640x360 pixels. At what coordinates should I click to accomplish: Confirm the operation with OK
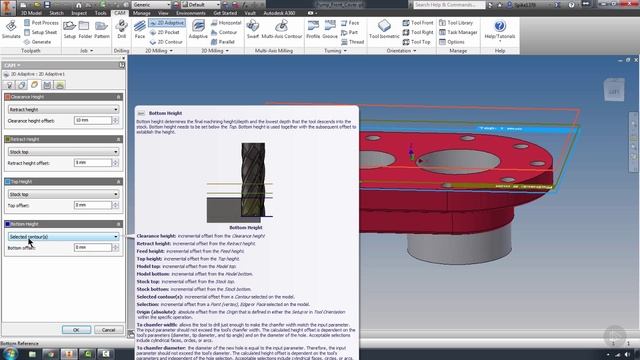pyautogui.click(x=76, y=330)
